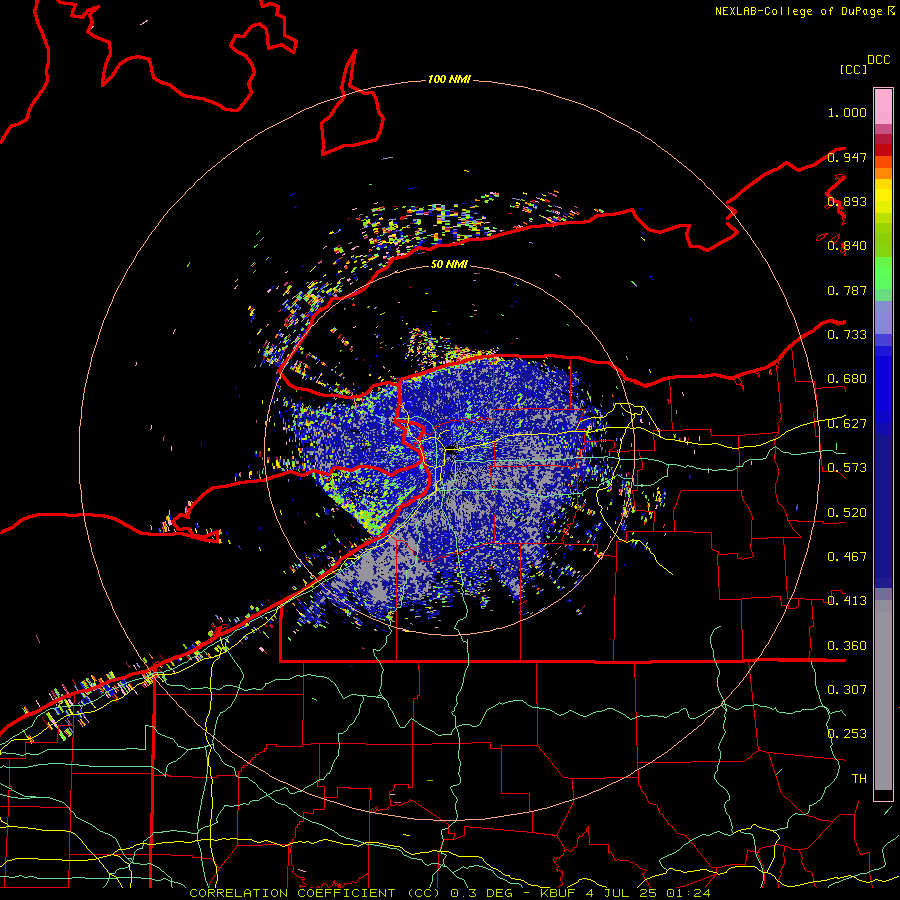Click the 0.520 color scale value
Image resolution: width=900 pixels, height=900 pixels.
pos(847,513)
